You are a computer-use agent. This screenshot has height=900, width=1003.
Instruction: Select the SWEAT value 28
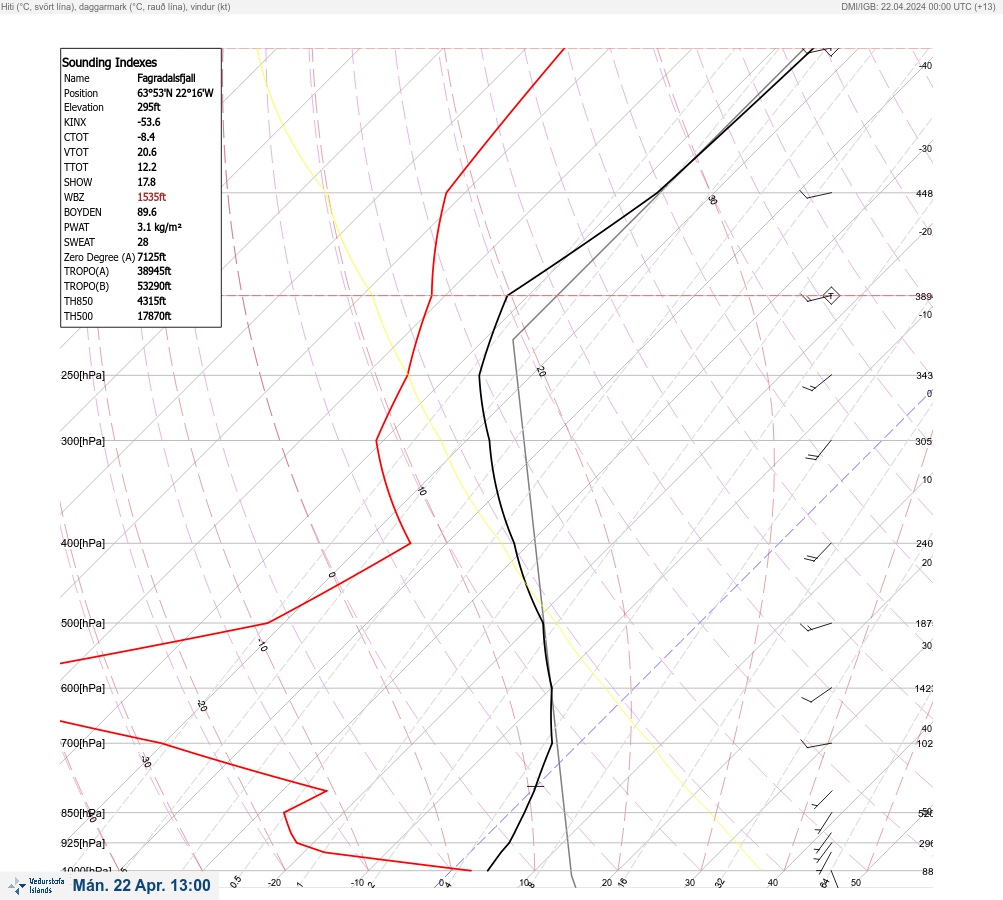[143, 242]
